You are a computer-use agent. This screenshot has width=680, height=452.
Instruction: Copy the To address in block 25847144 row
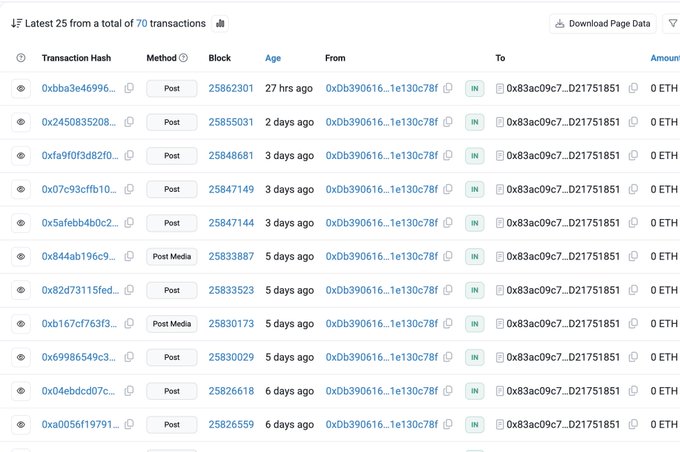click(633, 223)
